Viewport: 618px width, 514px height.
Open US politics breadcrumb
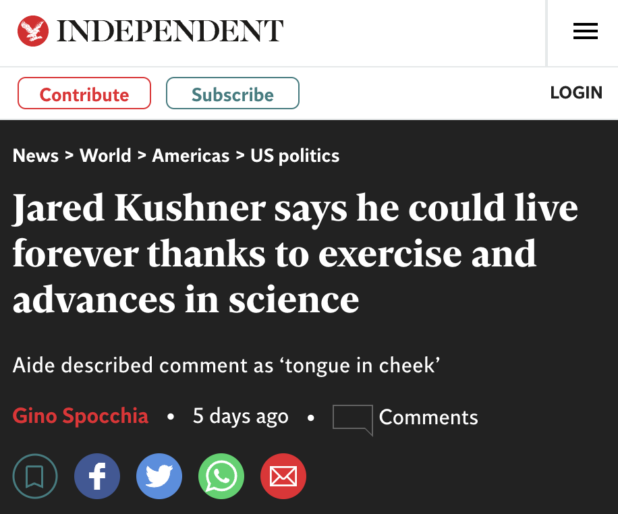[294, 156]
